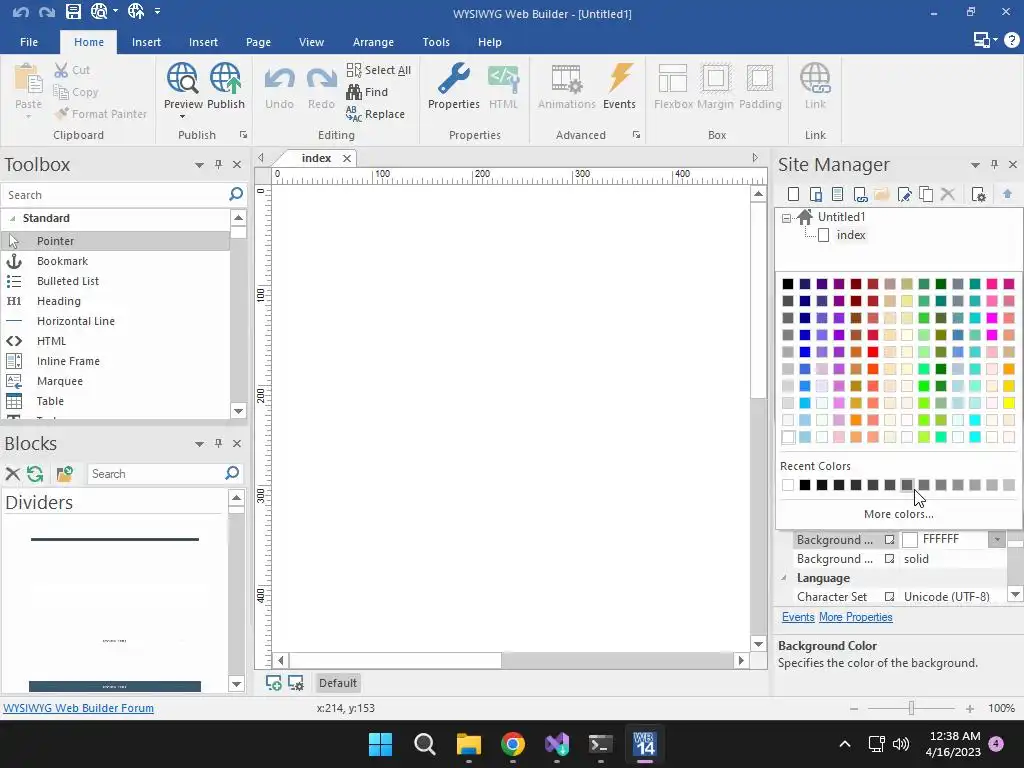Click the FFFFFF background color preview swatch
Viewport: 1024px width, 768px height.
point(910,539)
